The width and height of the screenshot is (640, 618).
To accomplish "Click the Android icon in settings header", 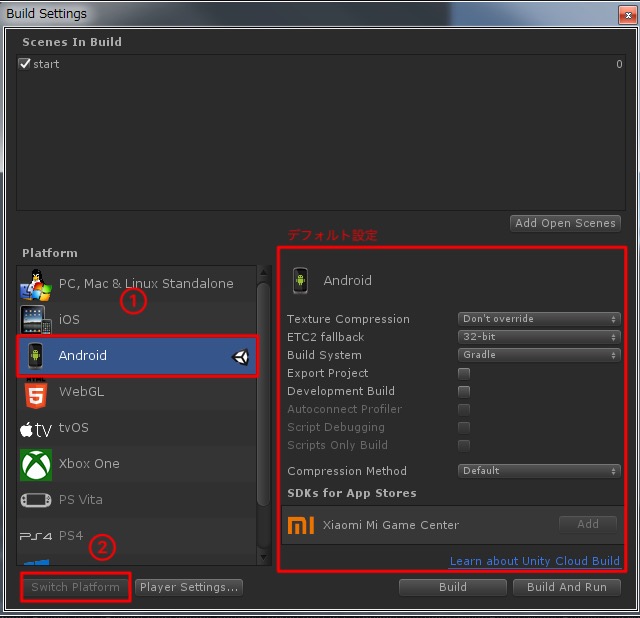I will click(x=300, y=280).
